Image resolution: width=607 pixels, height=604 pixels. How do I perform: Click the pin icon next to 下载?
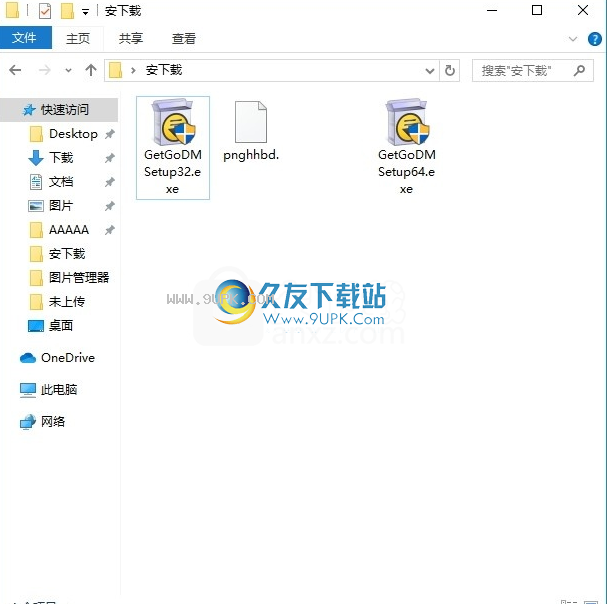110,158
